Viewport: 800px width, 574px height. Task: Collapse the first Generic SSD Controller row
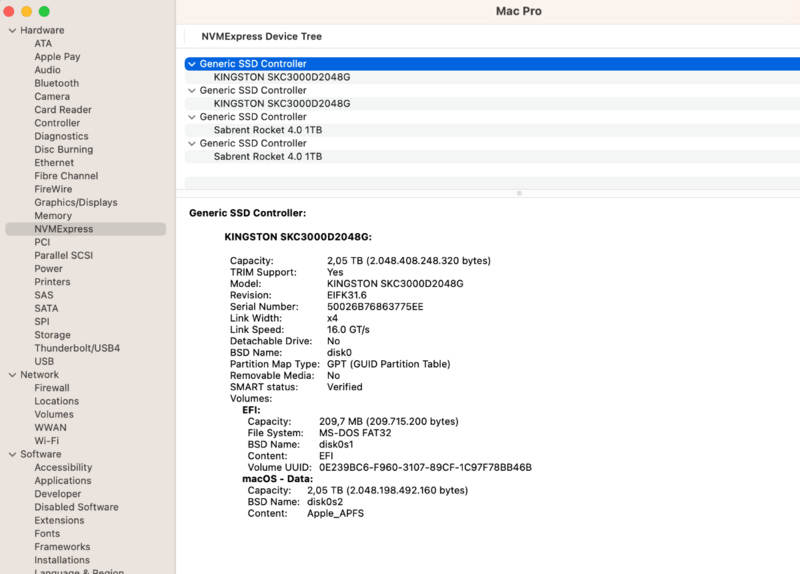click(x=191, y=64)
